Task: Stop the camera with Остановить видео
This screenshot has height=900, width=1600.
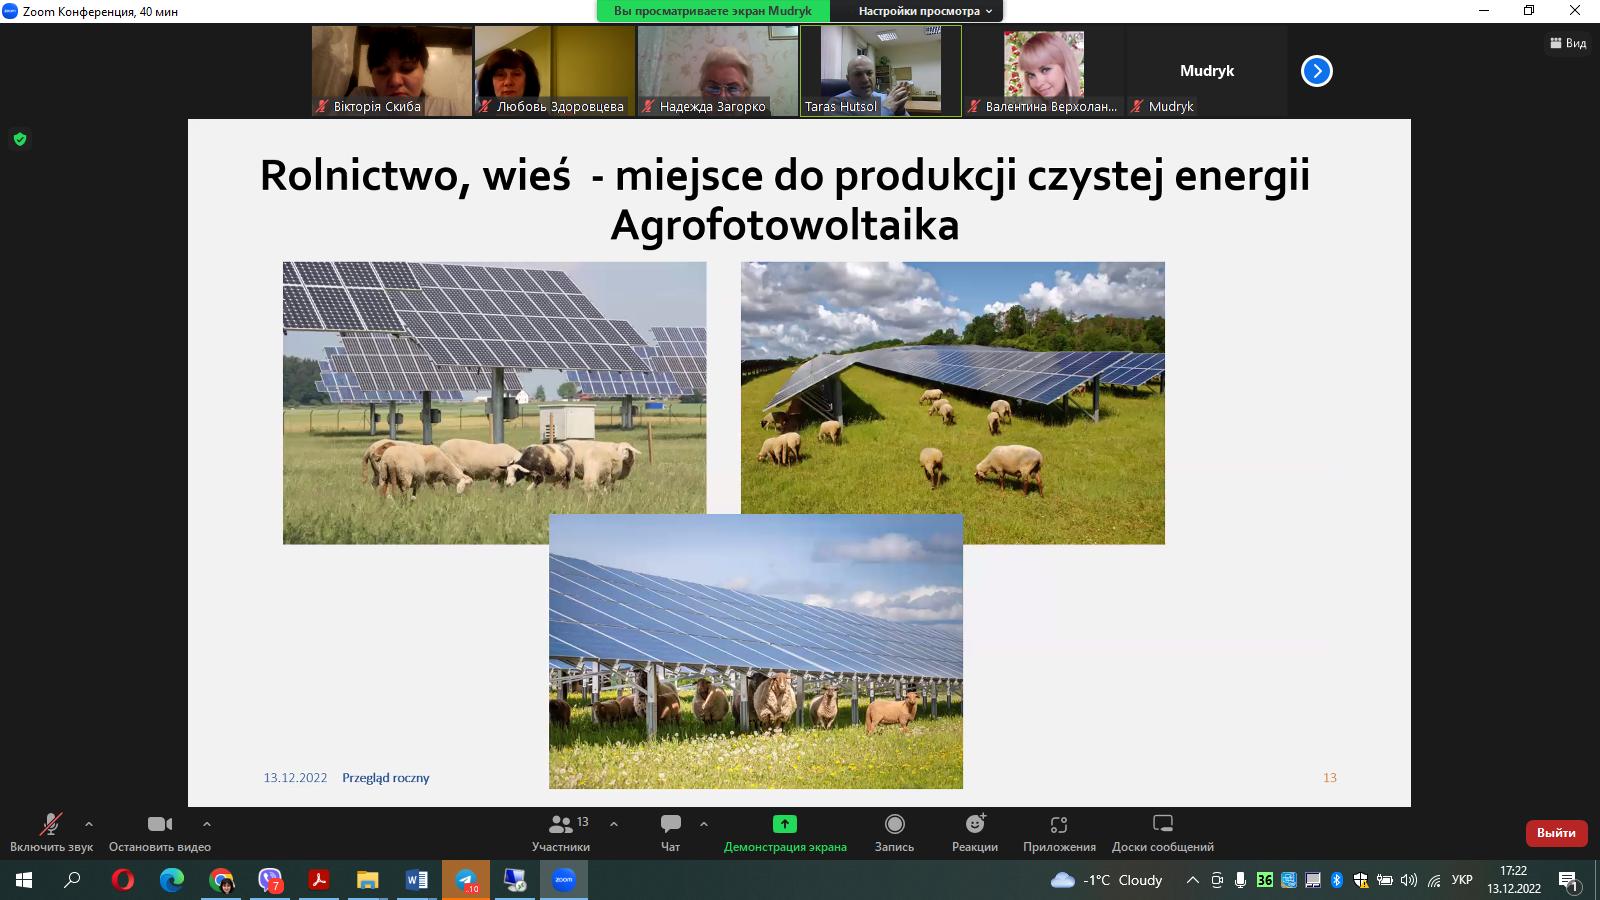Action: coord(160,833)
